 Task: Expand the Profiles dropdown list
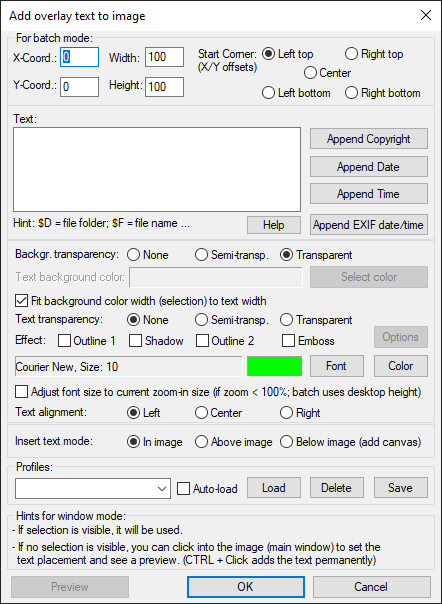(162, 489)
